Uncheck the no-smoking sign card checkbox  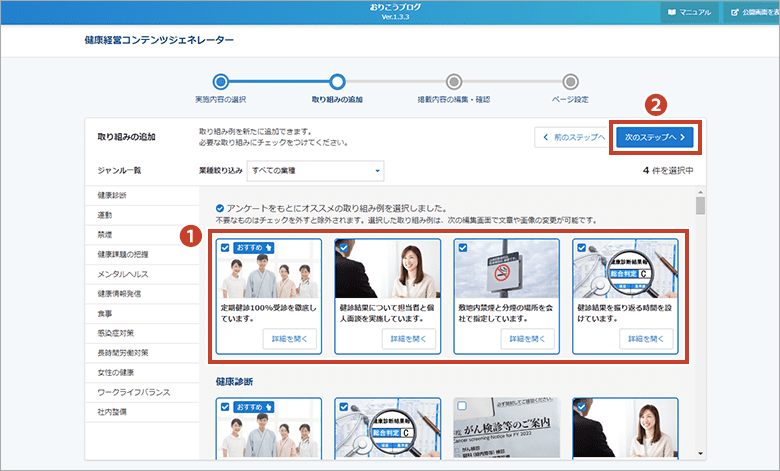point(461,246)
